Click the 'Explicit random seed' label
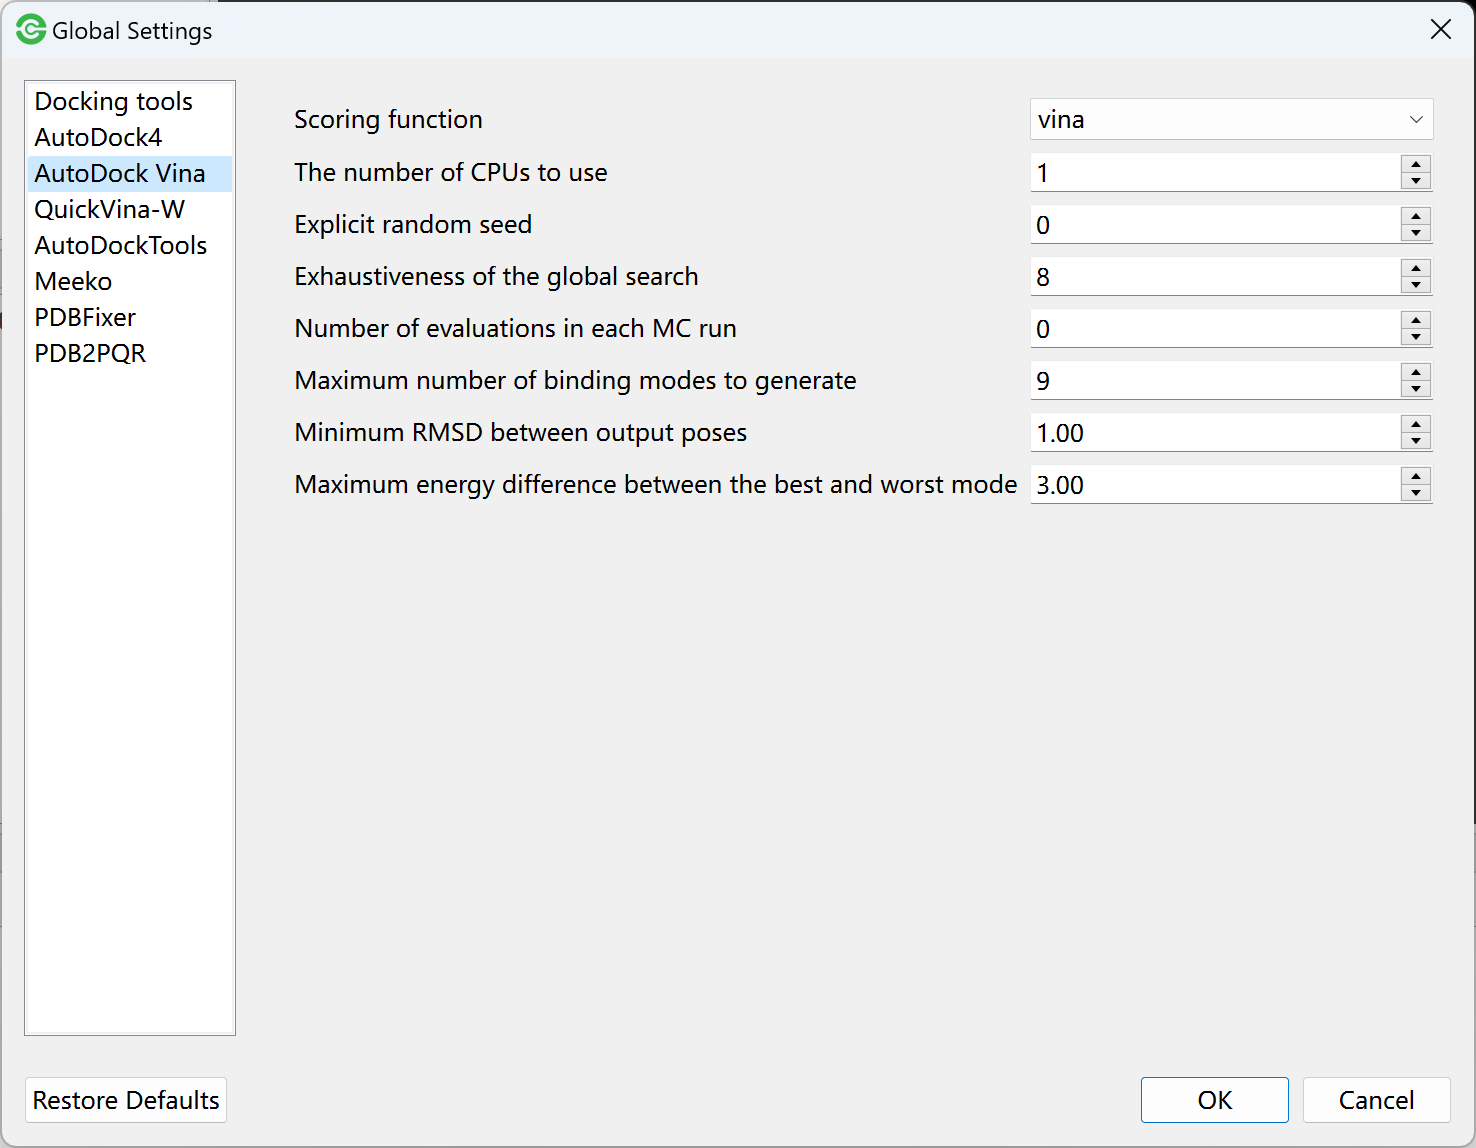Screen dimensions: 1476x1148 point(413,225)
